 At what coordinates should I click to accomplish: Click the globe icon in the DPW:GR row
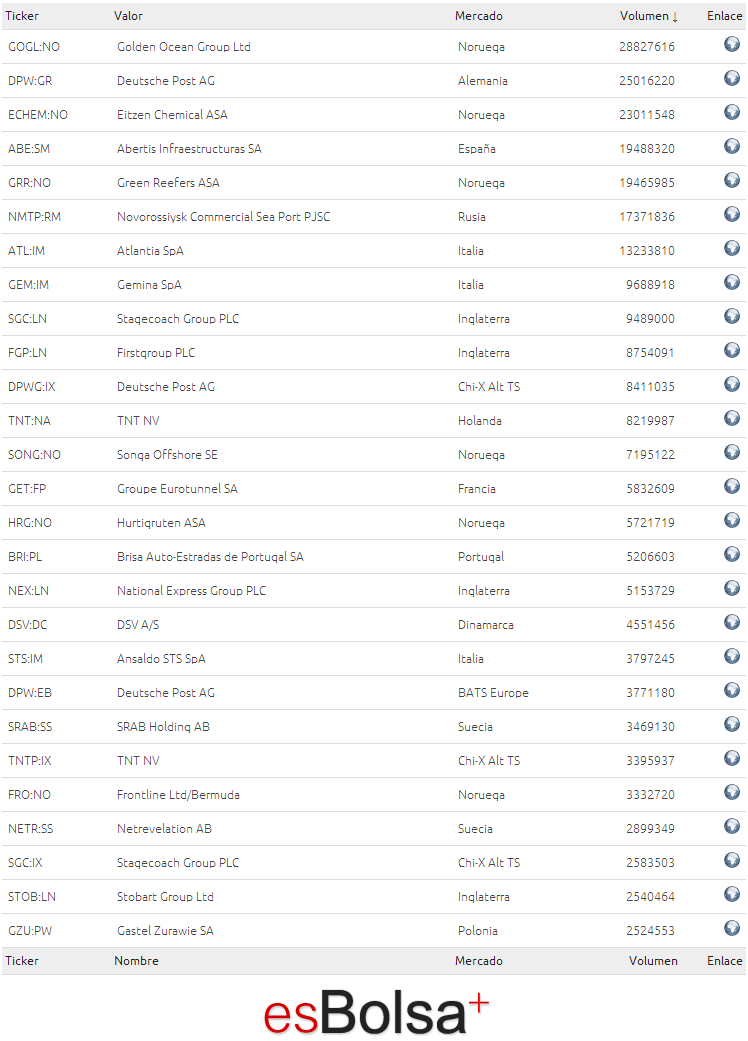731,78
